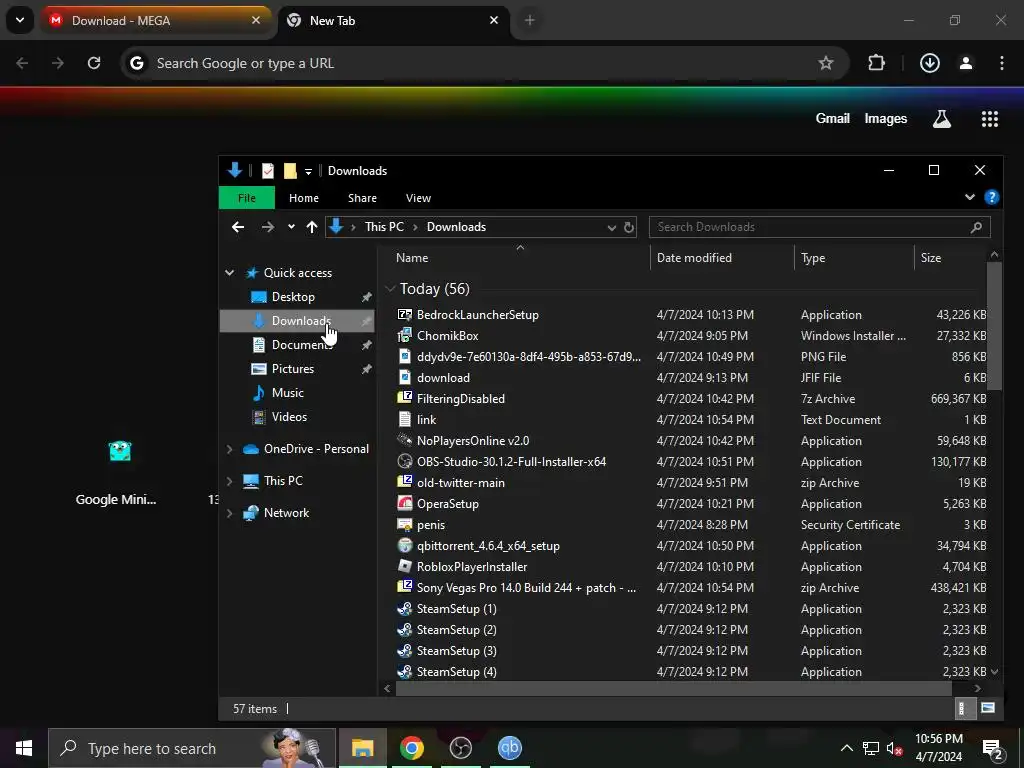Click the OBS-Studio installer file icon
The image size is (1024, 768).
point(405,462)
